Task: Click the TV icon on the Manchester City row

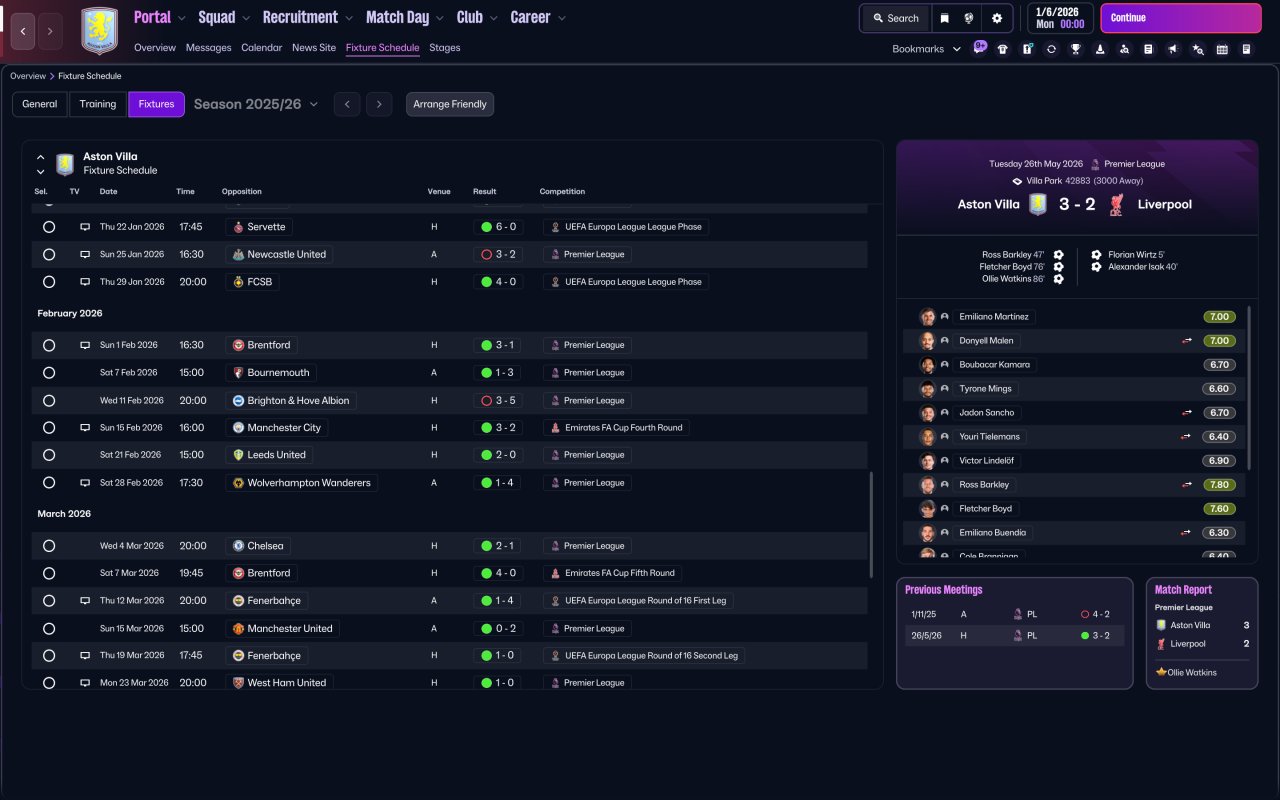Action: click(85, 428)
